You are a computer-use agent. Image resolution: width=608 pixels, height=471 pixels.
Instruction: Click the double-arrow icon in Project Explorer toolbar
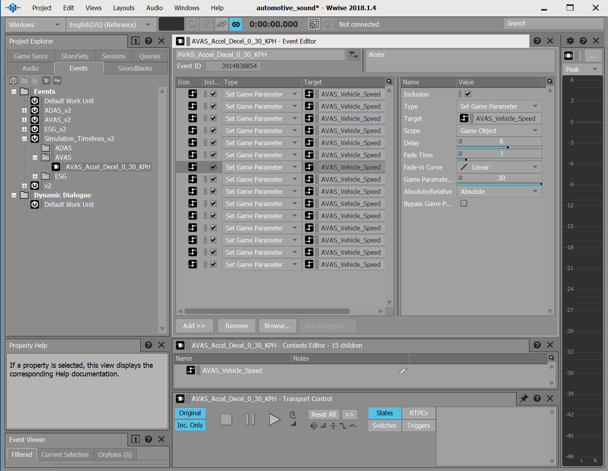point(57,81)
